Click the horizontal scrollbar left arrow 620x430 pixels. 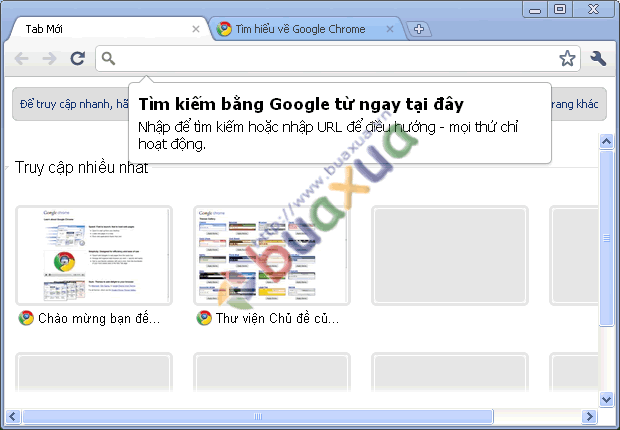12,416
